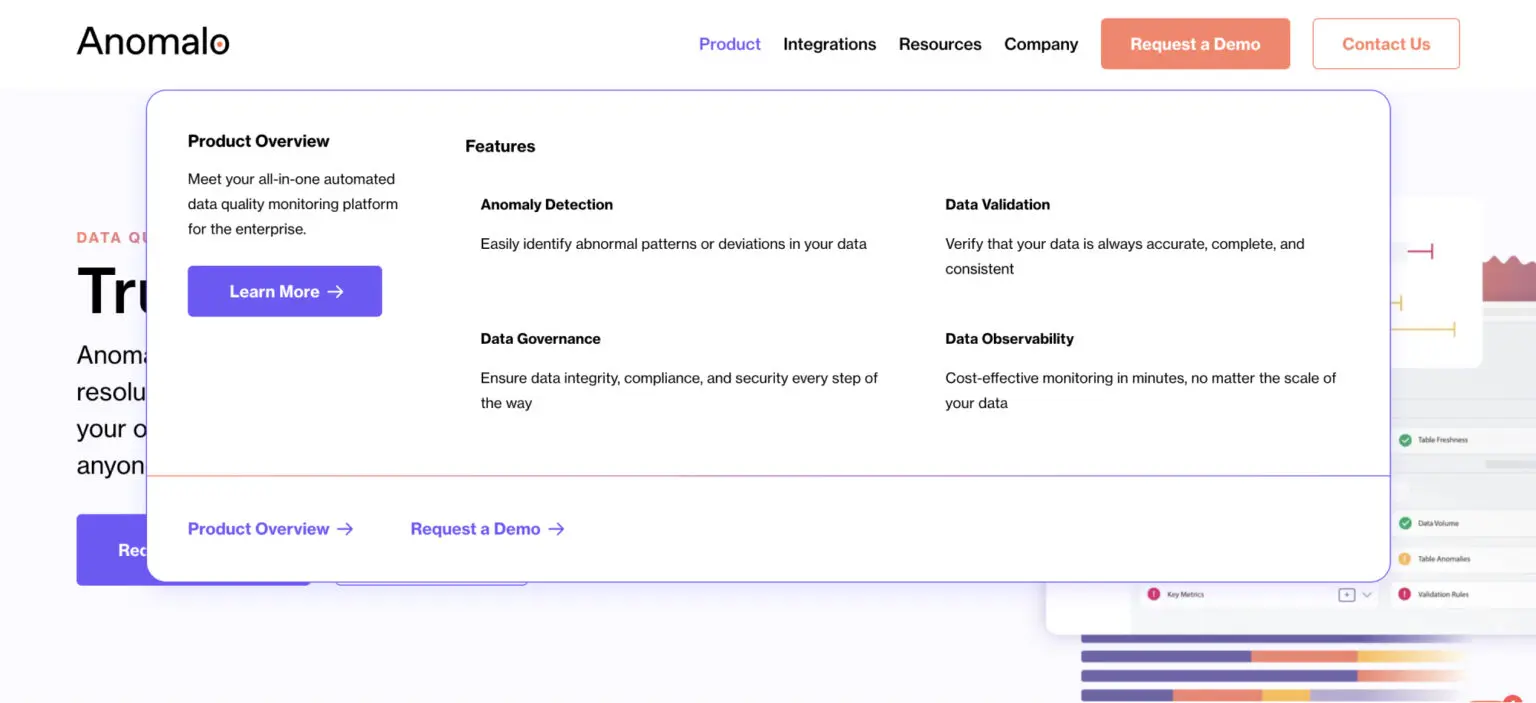Click the arrow beside the Request a Demo footer link

(x=556, y=529)
